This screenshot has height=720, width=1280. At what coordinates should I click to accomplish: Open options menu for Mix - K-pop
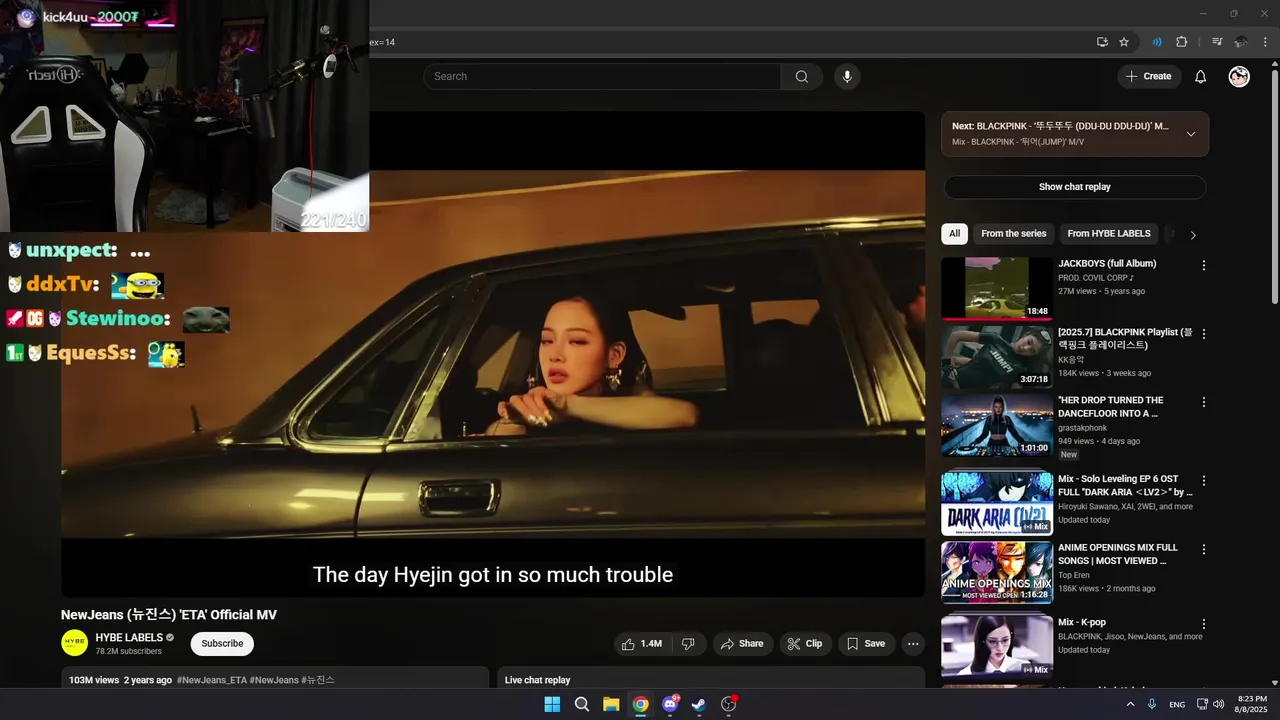(1204, 624)
